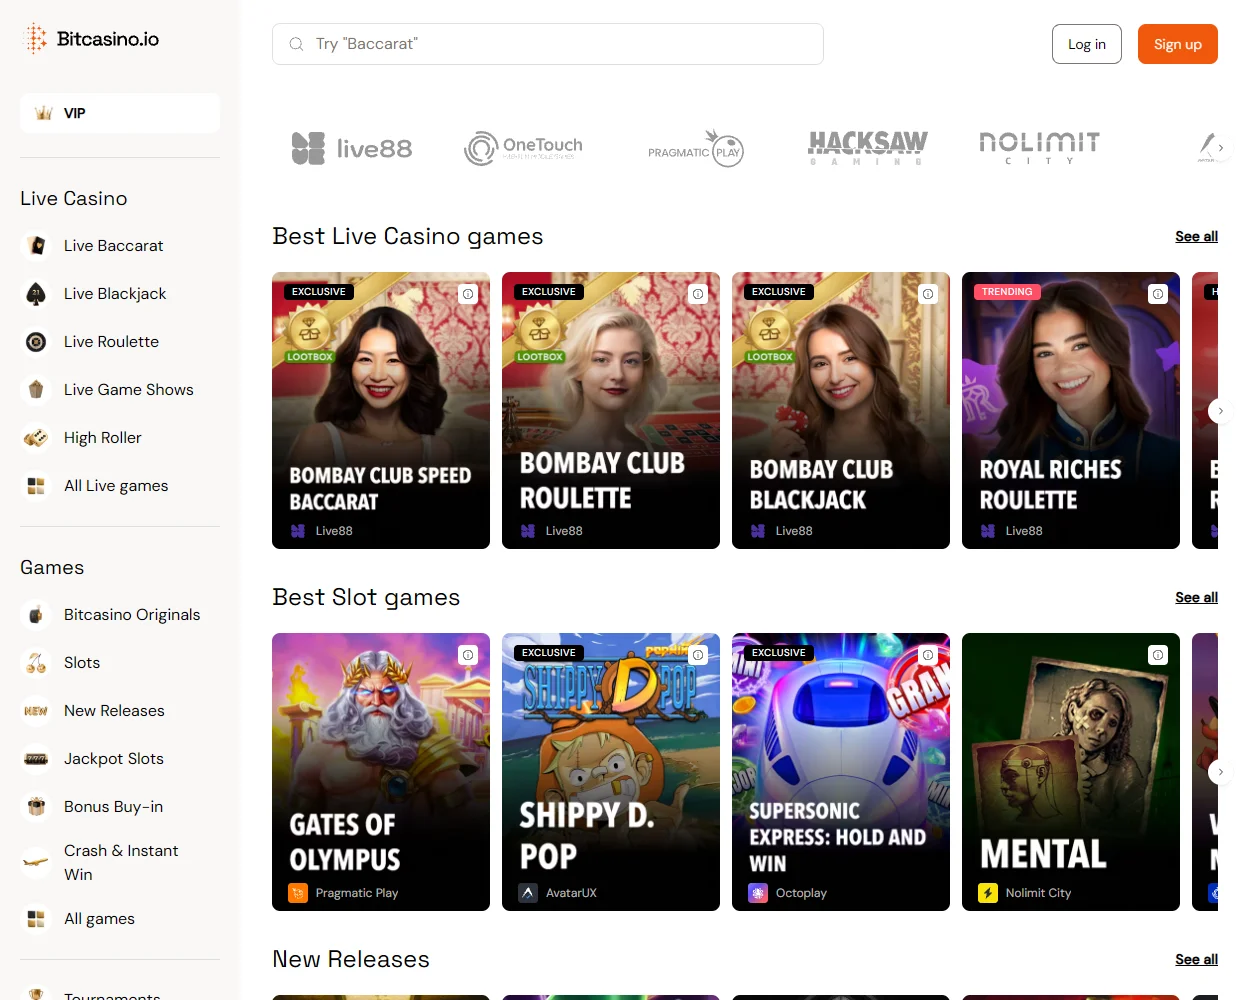The width and height of the screenshot is (1250, 1000).
Task: Advance the Best Slot games carousel
Action: click(x=1219, y=771)
